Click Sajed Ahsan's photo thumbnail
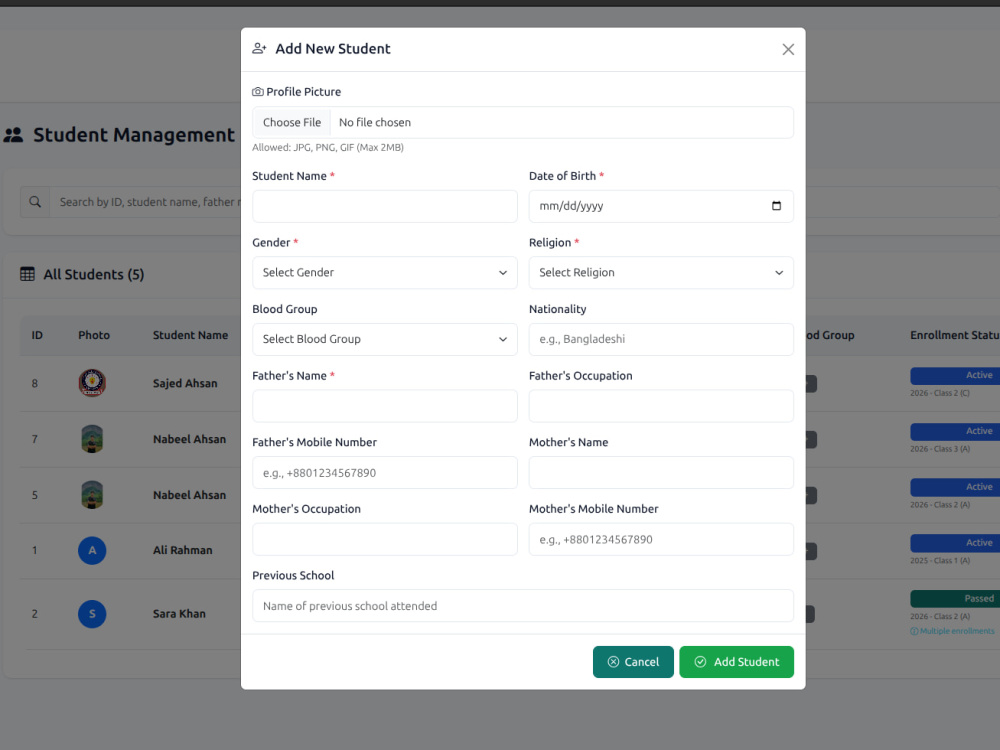Image resolution: width=1000 pixels, height=750 pixels. tap(92, 383)
